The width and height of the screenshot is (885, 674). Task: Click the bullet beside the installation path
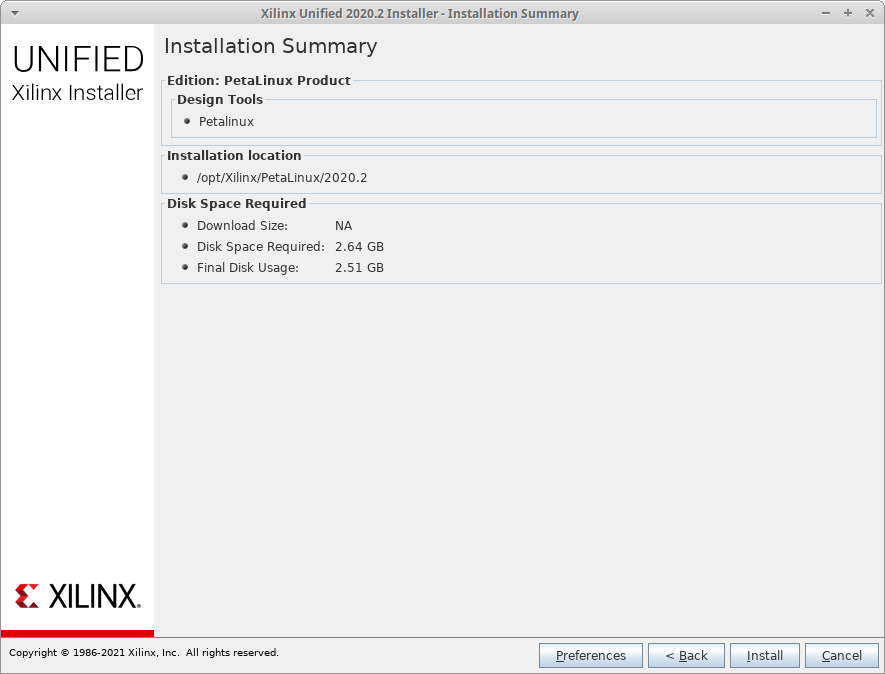tap(186, 177)
